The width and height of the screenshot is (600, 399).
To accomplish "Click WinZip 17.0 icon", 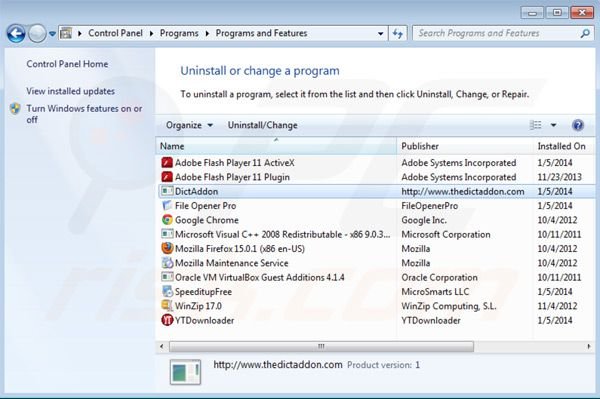I will coord(167,306).
